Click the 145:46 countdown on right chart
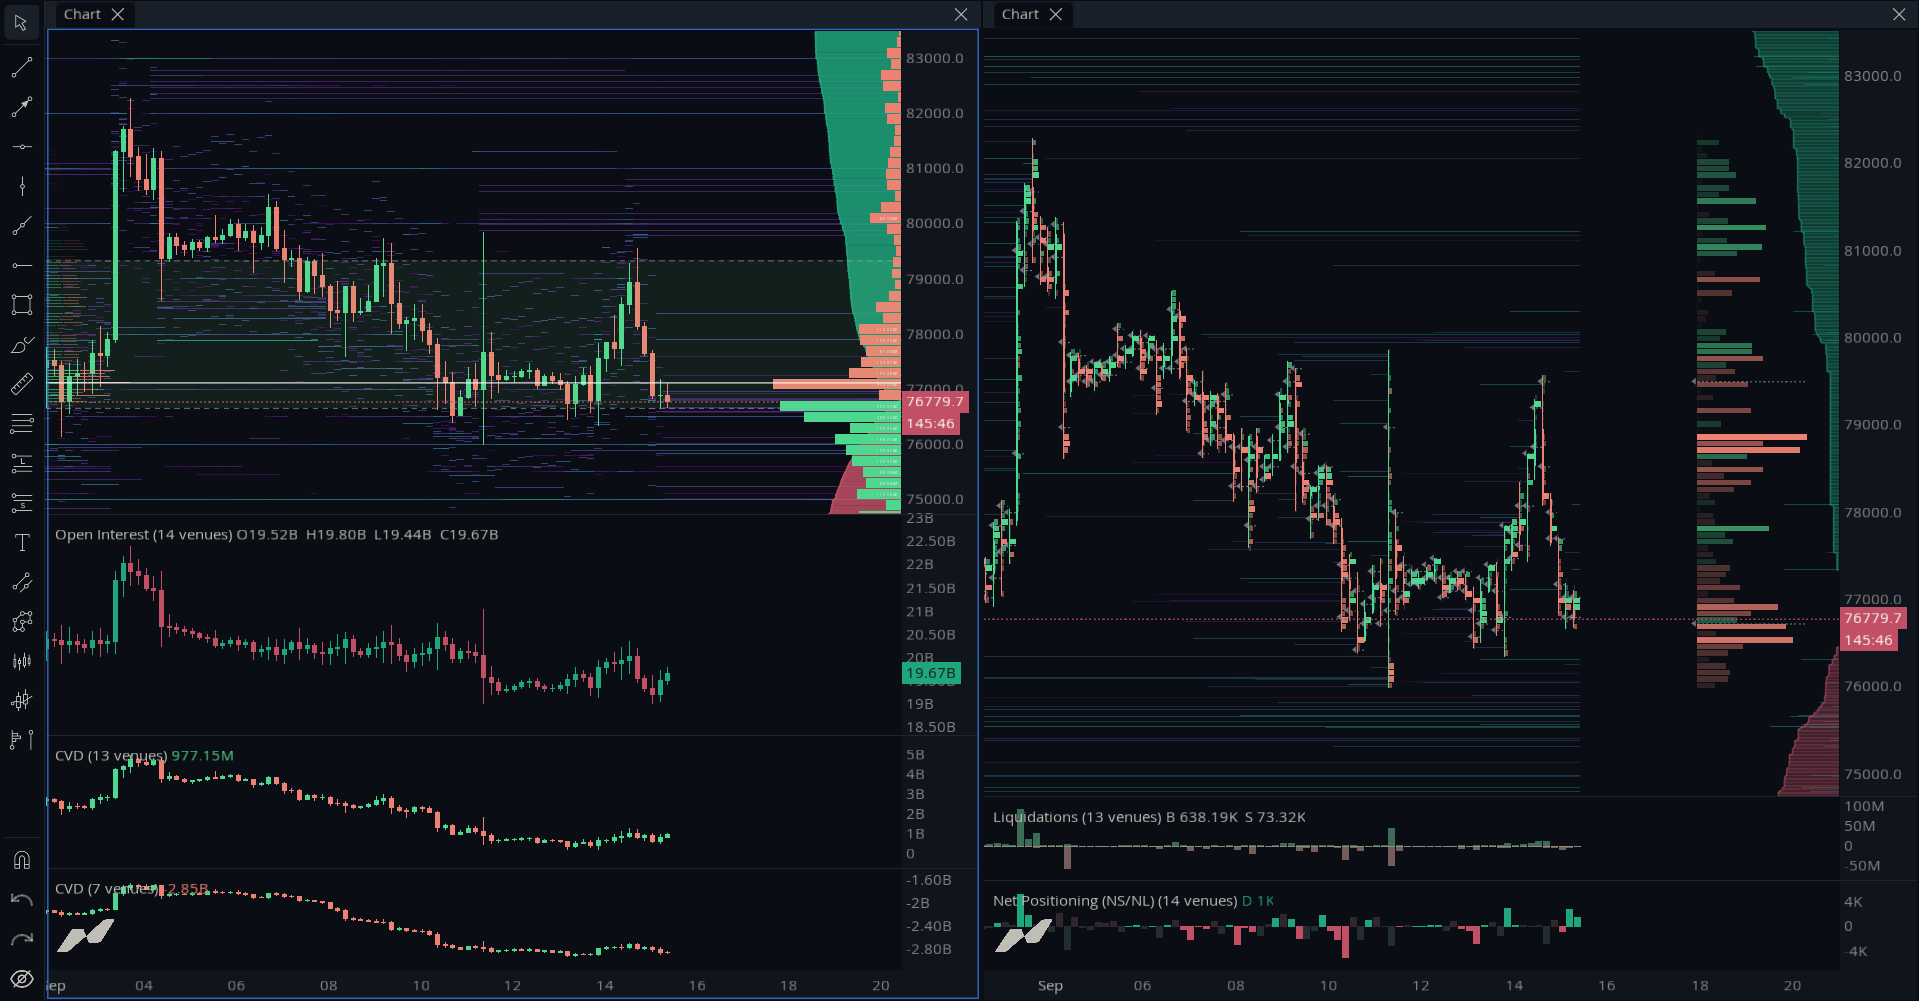This screenshot has height=1001, width=1919. pyautogui.click(x=1868, y=641)
